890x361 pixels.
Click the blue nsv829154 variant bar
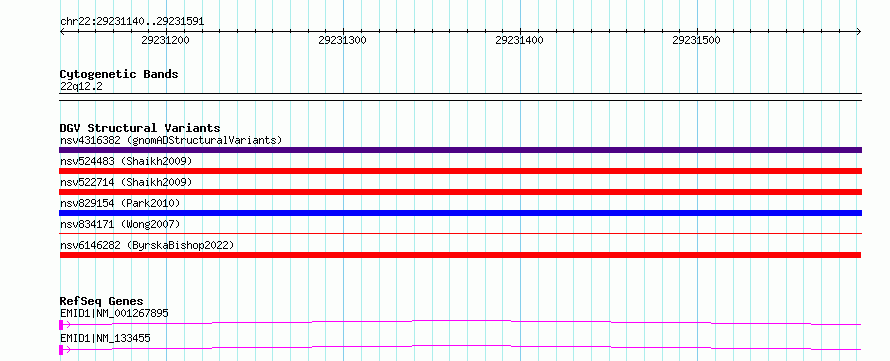pyautogui.click(x=460, y=213)
